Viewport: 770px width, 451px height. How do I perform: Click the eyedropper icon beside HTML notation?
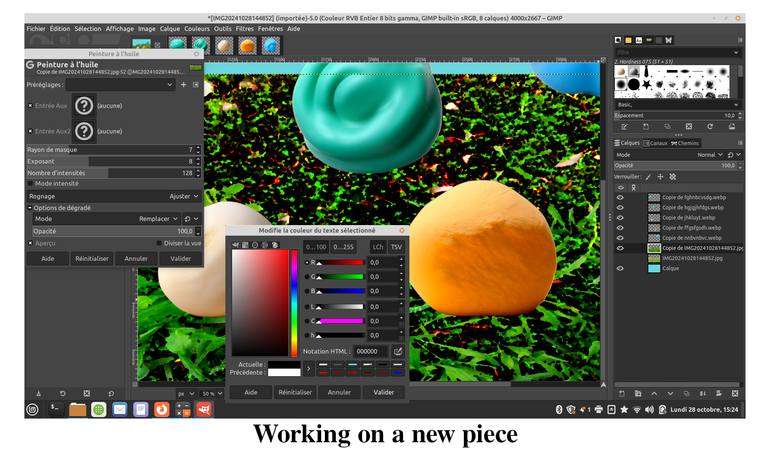point(398,351)
